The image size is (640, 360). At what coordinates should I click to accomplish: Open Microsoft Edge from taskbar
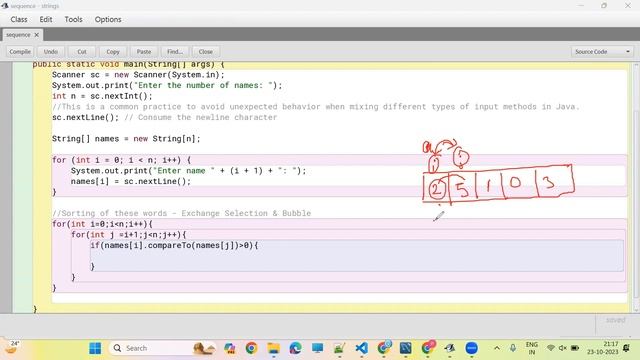click(x=296, y=348)
